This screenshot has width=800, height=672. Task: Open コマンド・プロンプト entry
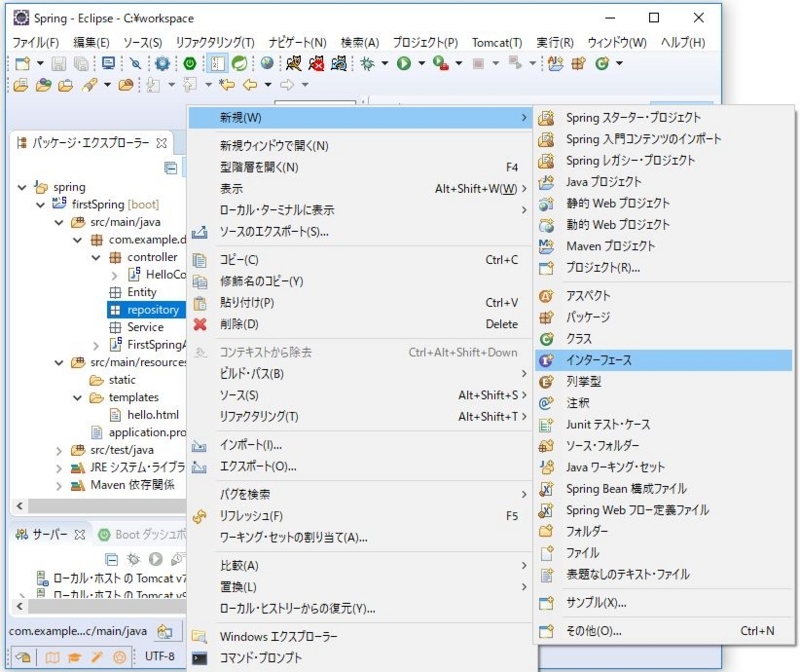click(360, 658)
